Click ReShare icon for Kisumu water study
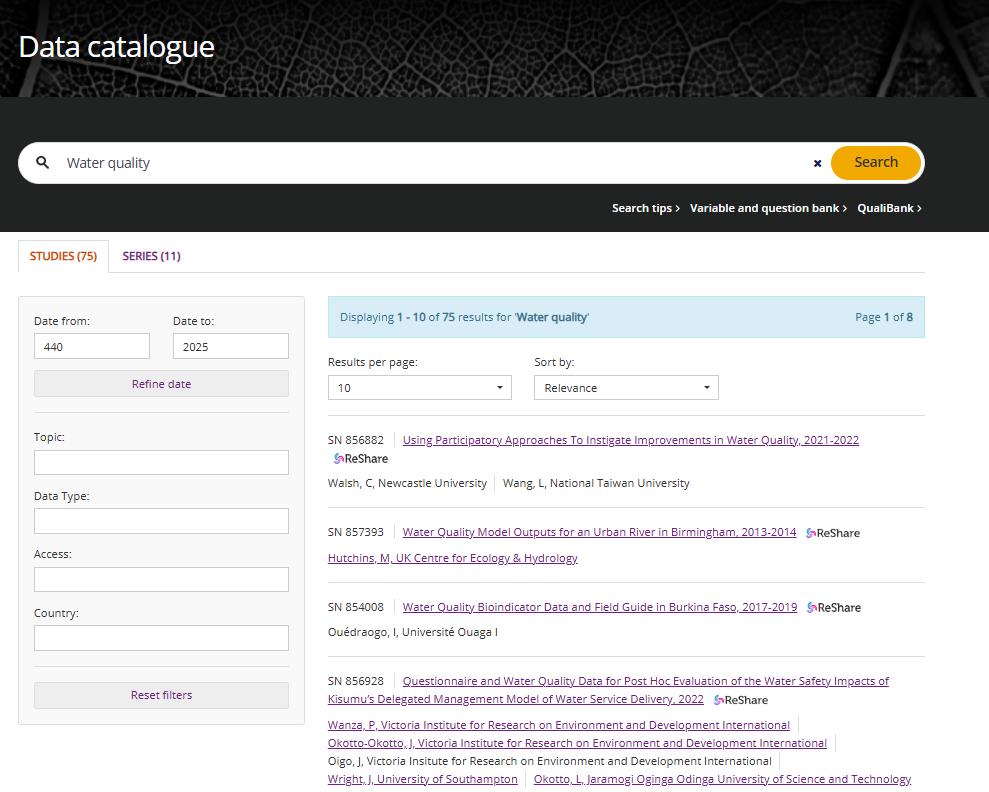The width and height of the screenshot is (989, 792). point(741,700)
